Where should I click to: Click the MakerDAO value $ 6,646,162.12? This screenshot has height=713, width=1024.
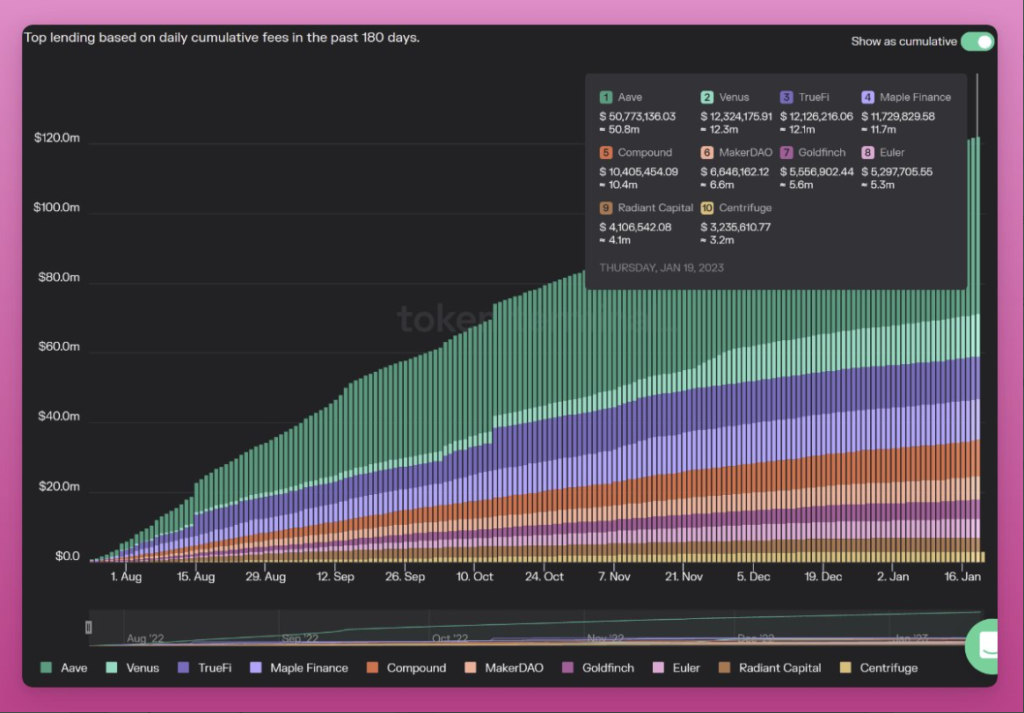(735, 172)
